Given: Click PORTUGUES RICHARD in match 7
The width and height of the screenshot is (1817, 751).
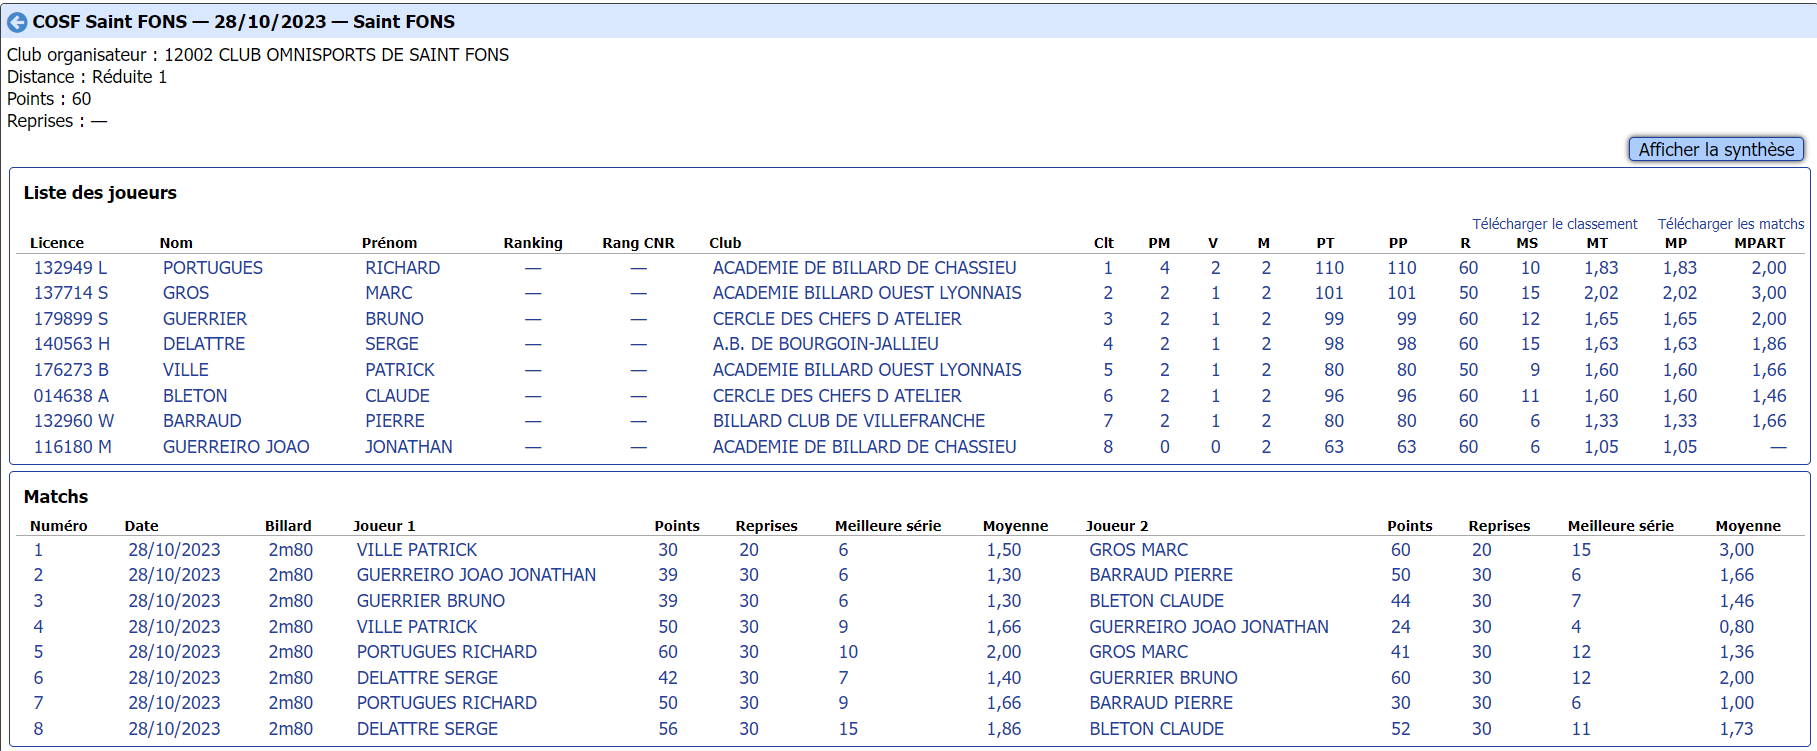Looking at the screenshot, I should [x=447, y=703].
